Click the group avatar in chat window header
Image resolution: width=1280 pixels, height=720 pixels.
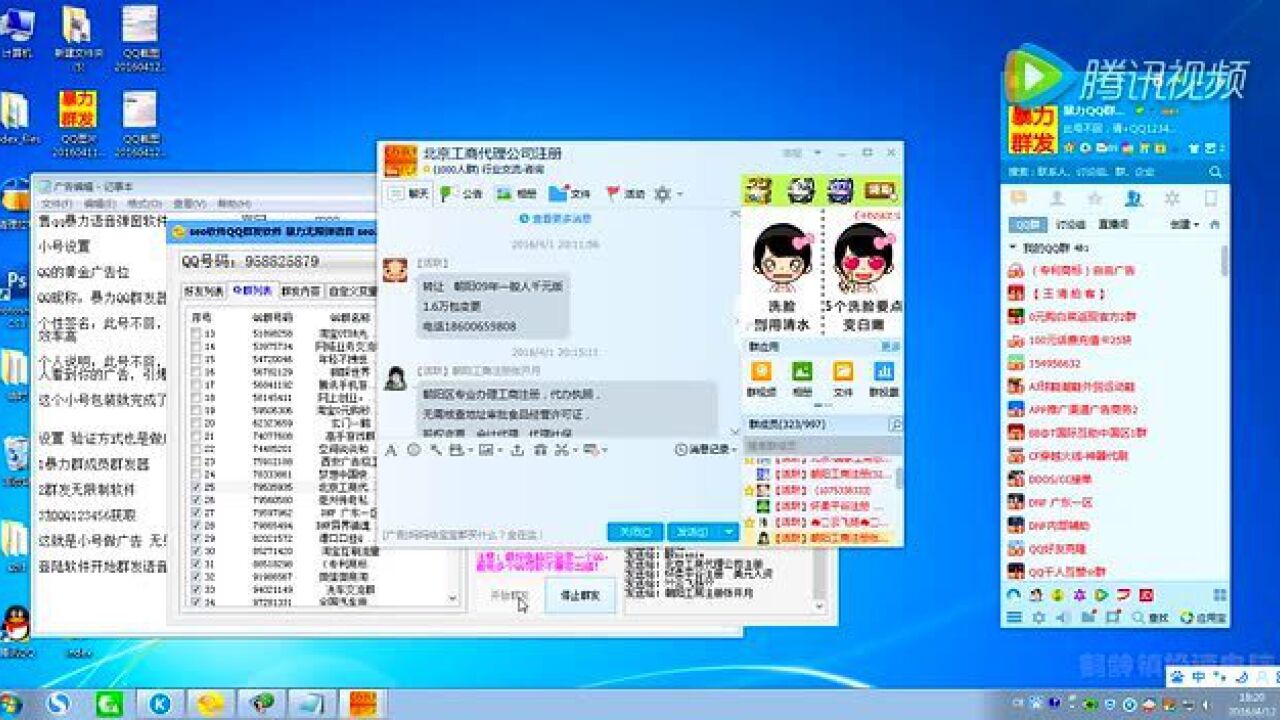coord(401,160)
